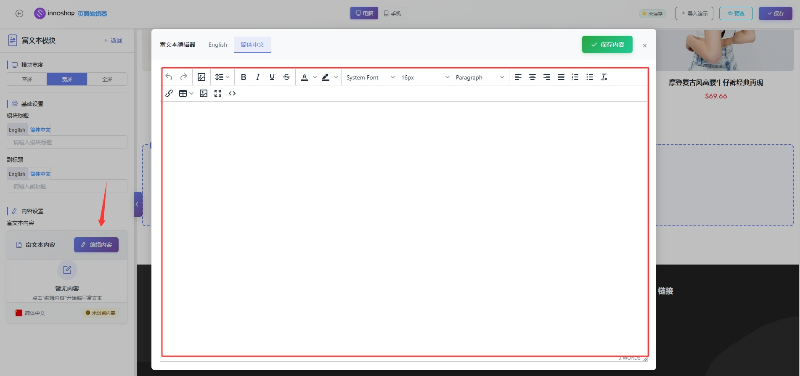This screenshot has width=800, height=376.
Task: Select the simplified Chinese editor tab
Action: coord(253,45)
